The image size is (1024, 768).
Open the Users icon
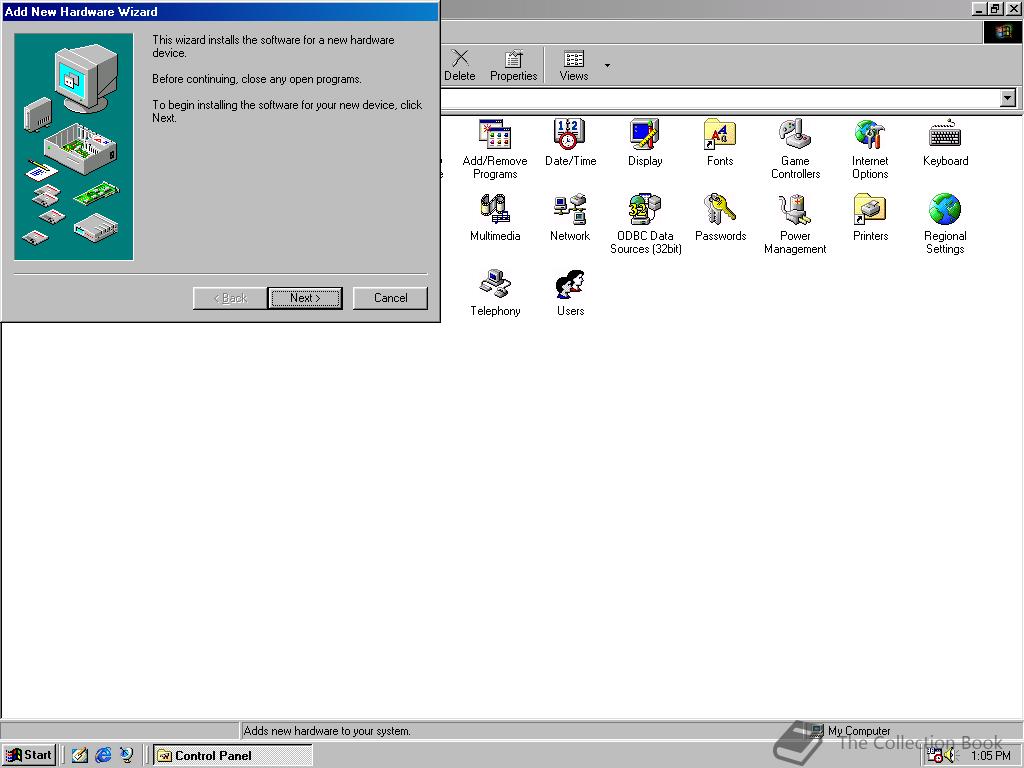(x=570, y=293)
